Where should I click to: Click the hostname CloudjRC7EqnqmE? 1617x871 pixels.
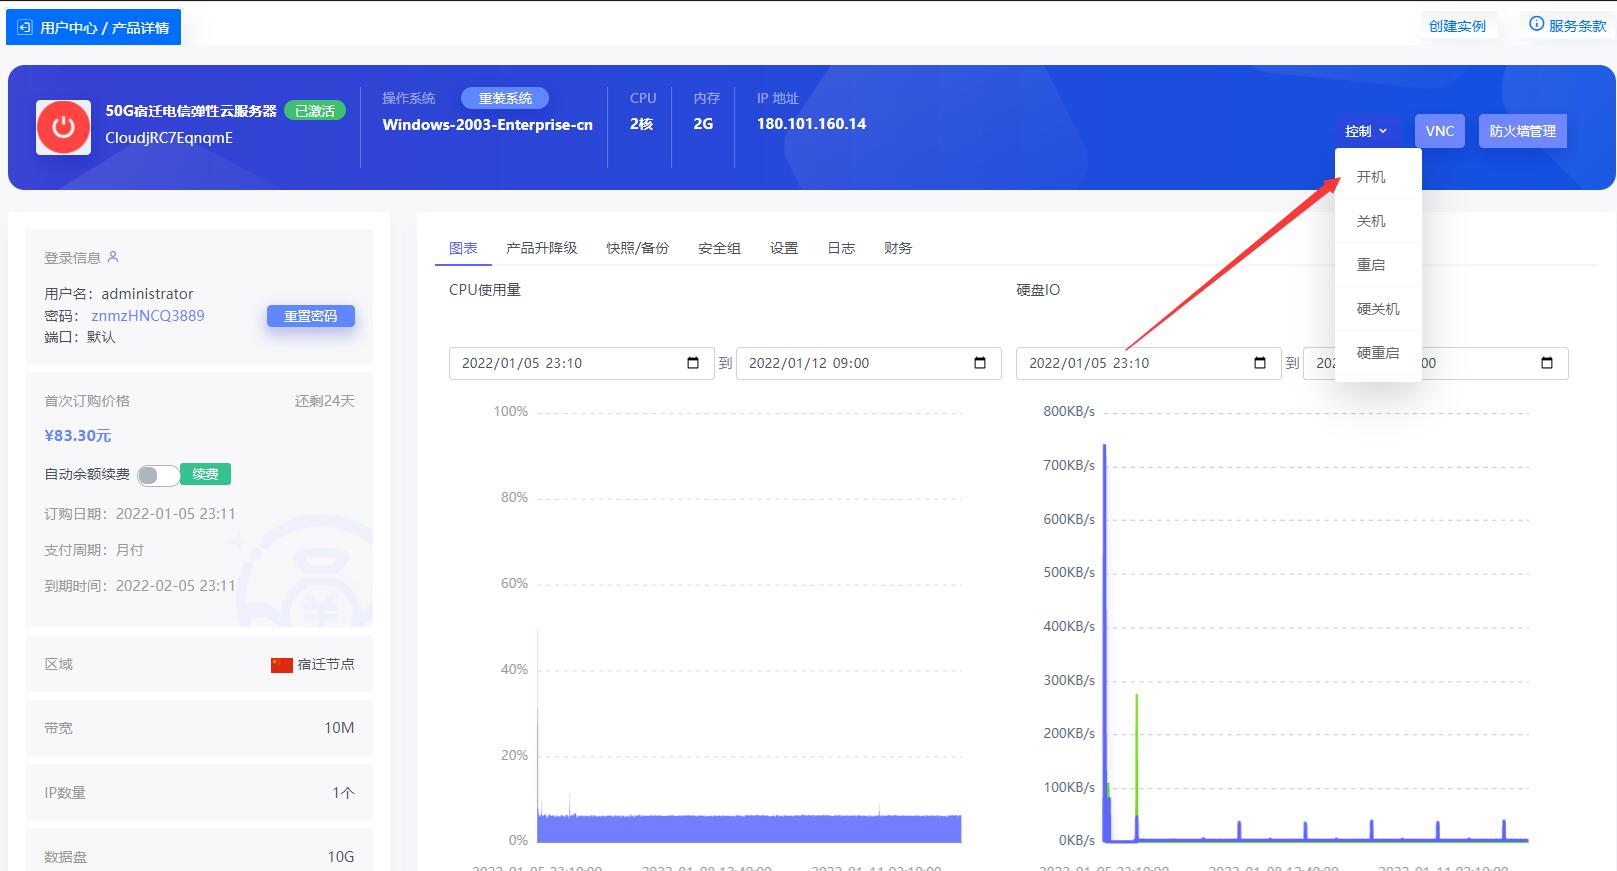pos(169,138)
